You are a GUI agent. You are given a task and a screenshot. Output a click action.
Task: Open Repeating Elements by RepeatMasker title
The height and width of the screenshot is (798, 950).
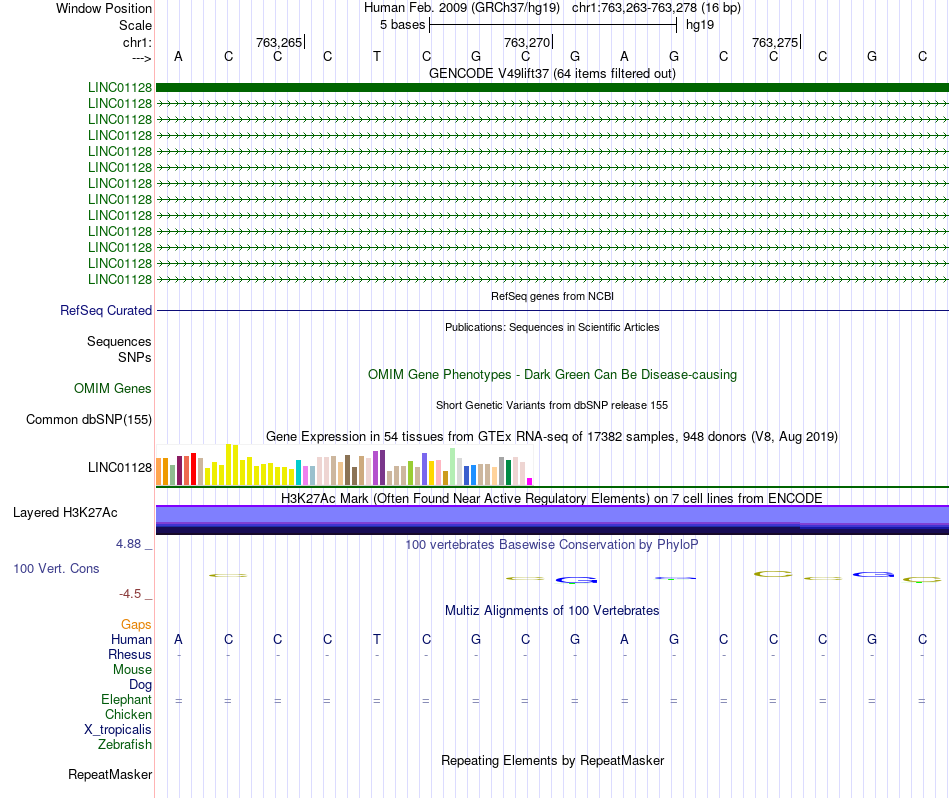552,760
